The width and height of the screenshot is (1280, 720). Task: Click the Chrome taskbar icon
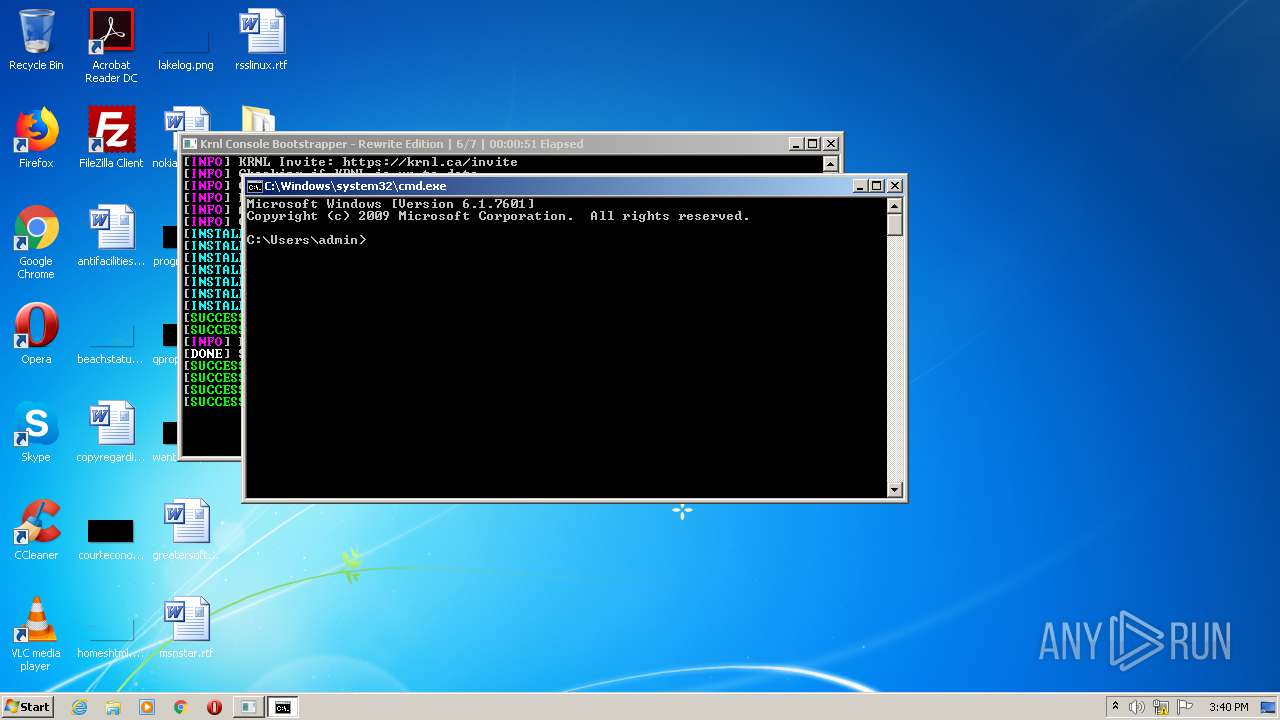click(x=181, y=707)
